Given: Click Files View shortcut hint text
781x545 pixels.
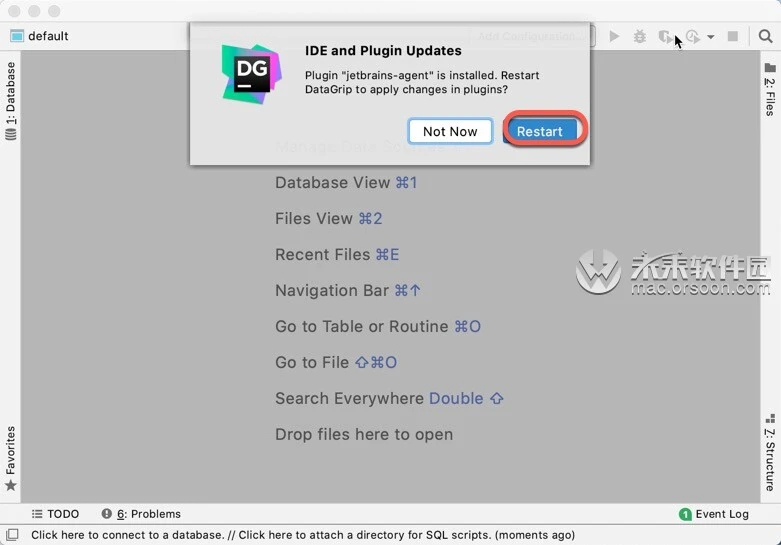Looking at the screenshot, I should coord(329,218).
